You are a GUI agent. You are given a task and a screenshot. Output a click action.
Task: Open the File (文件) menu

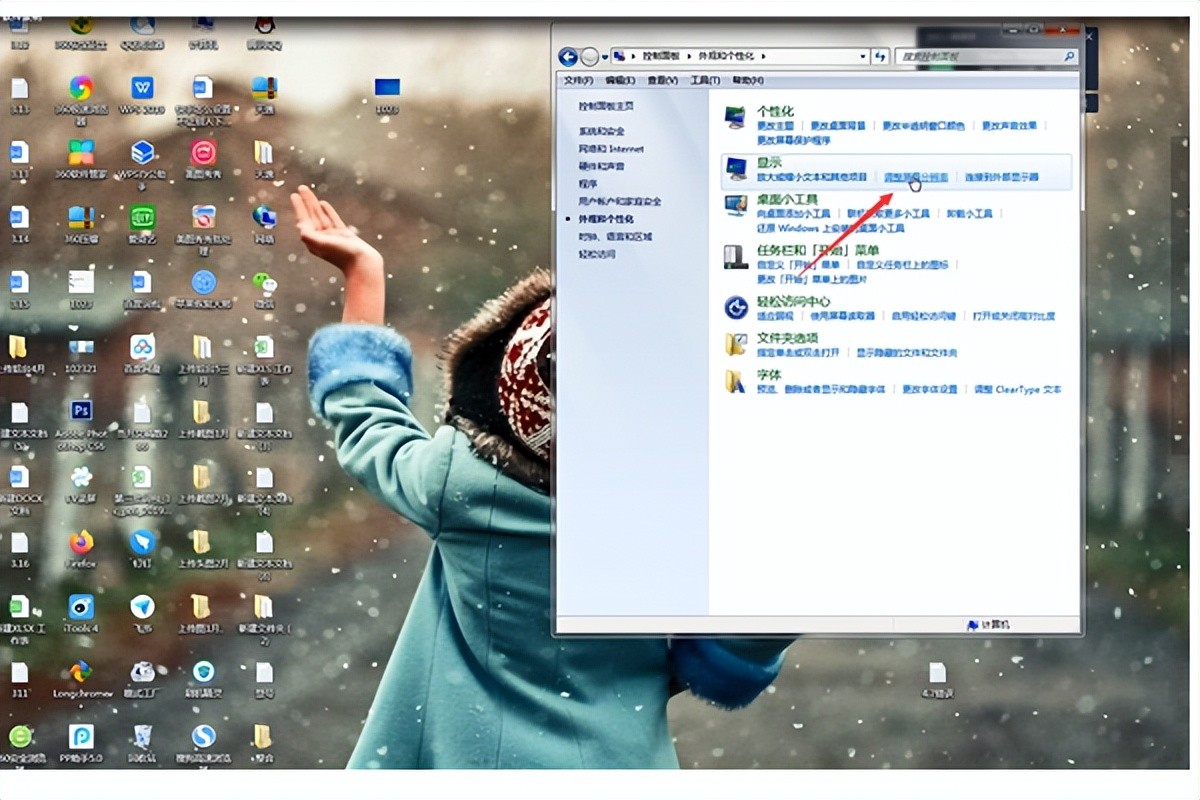tap(578, 81)
